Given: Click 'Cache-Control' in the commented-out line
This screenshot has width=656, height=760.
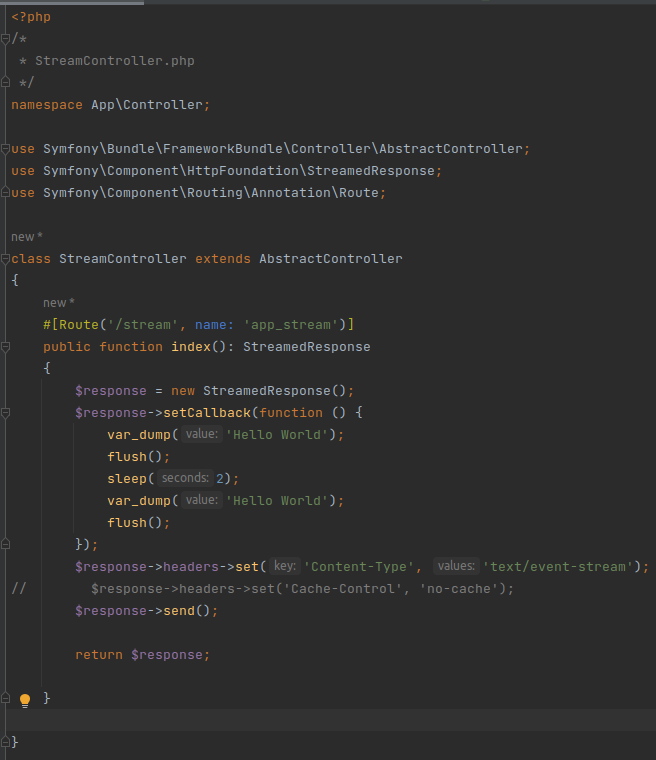Looking at the screenshot, I should point(342,589).
